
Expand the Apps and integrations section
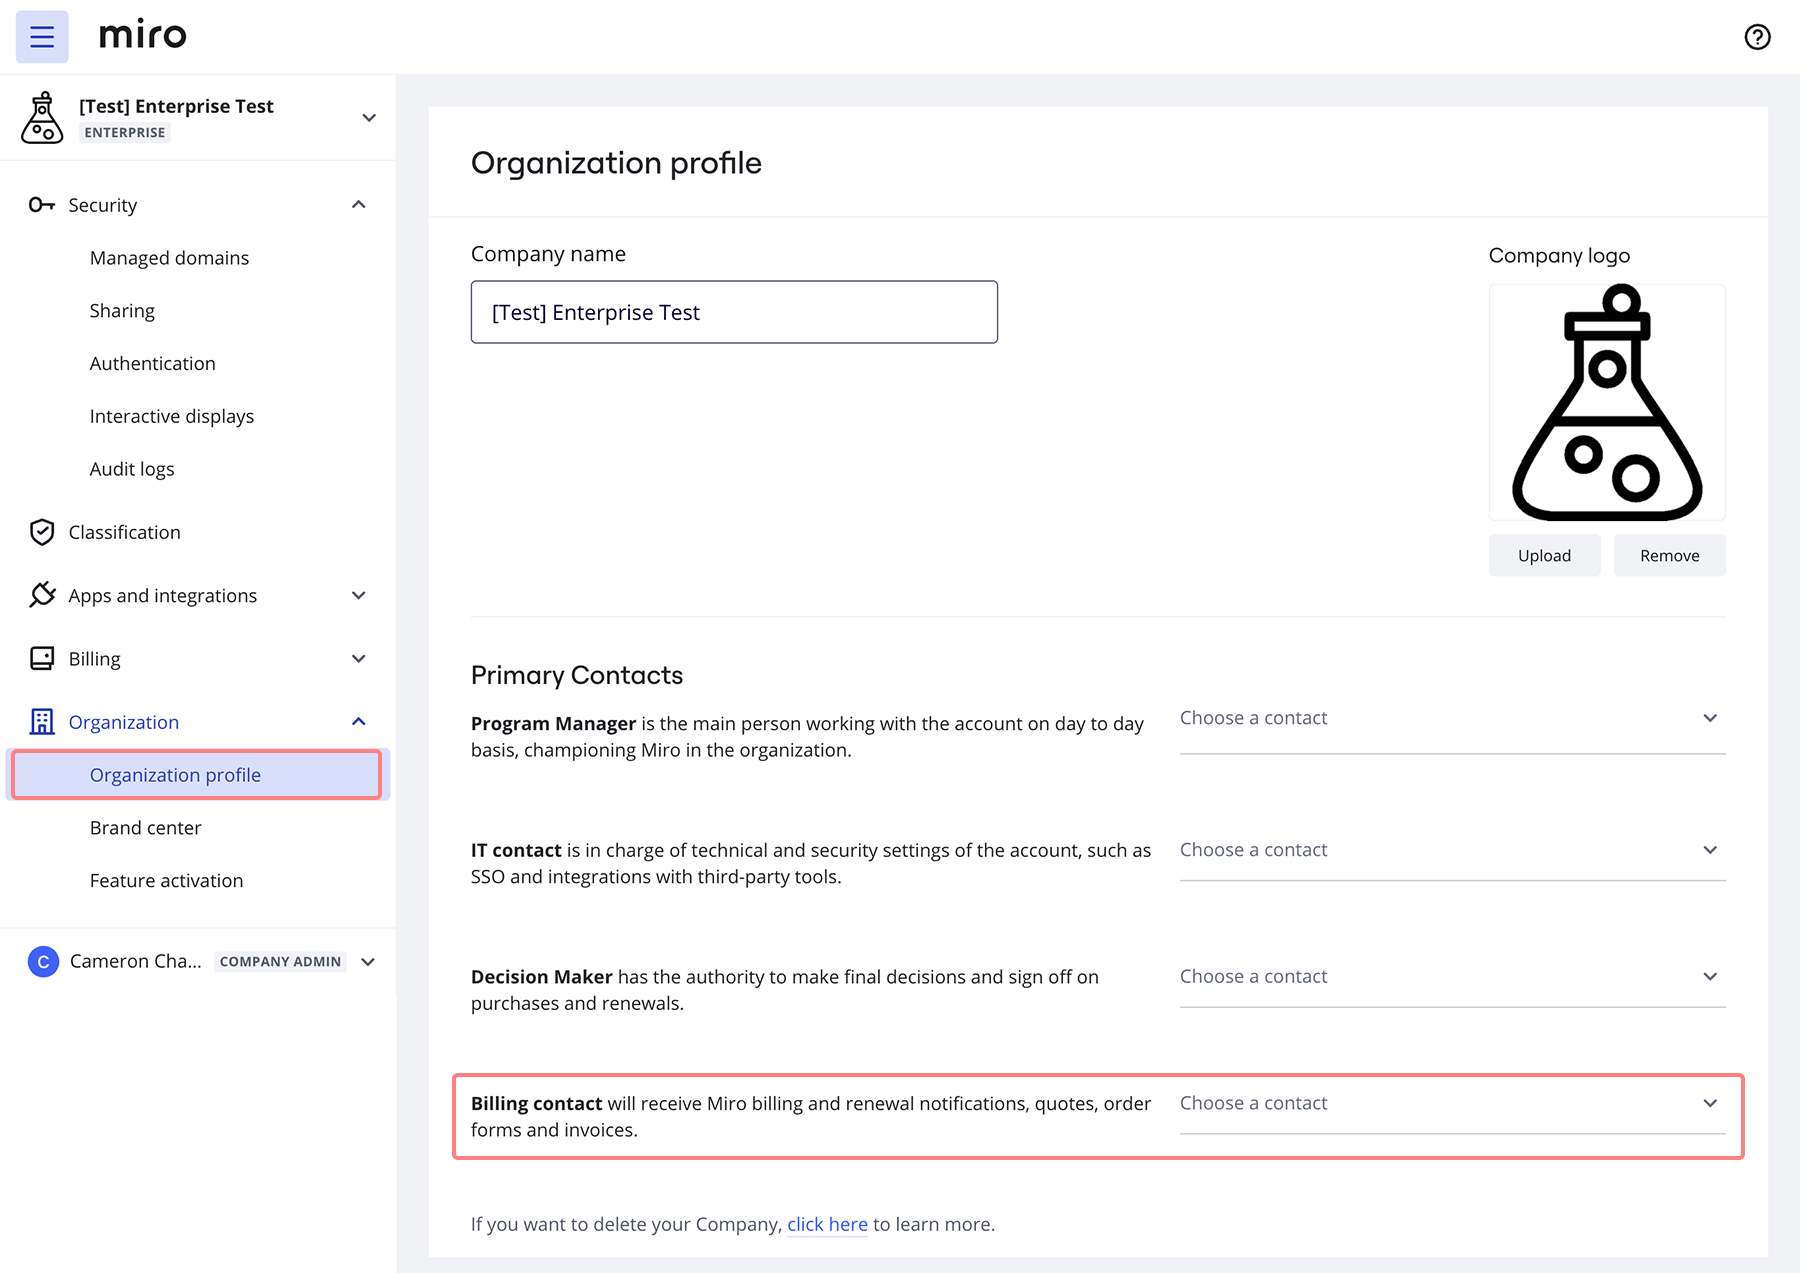[359, 595]
